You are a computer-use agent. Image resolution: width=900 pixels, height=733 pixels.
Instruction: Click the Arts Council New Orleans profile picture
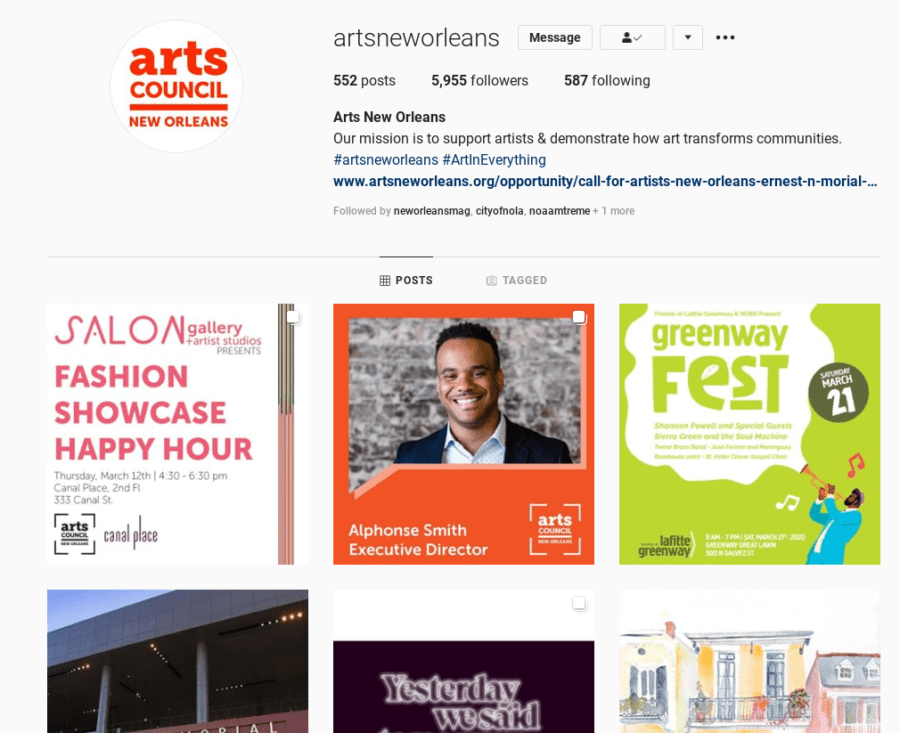(x=177, y=87)
